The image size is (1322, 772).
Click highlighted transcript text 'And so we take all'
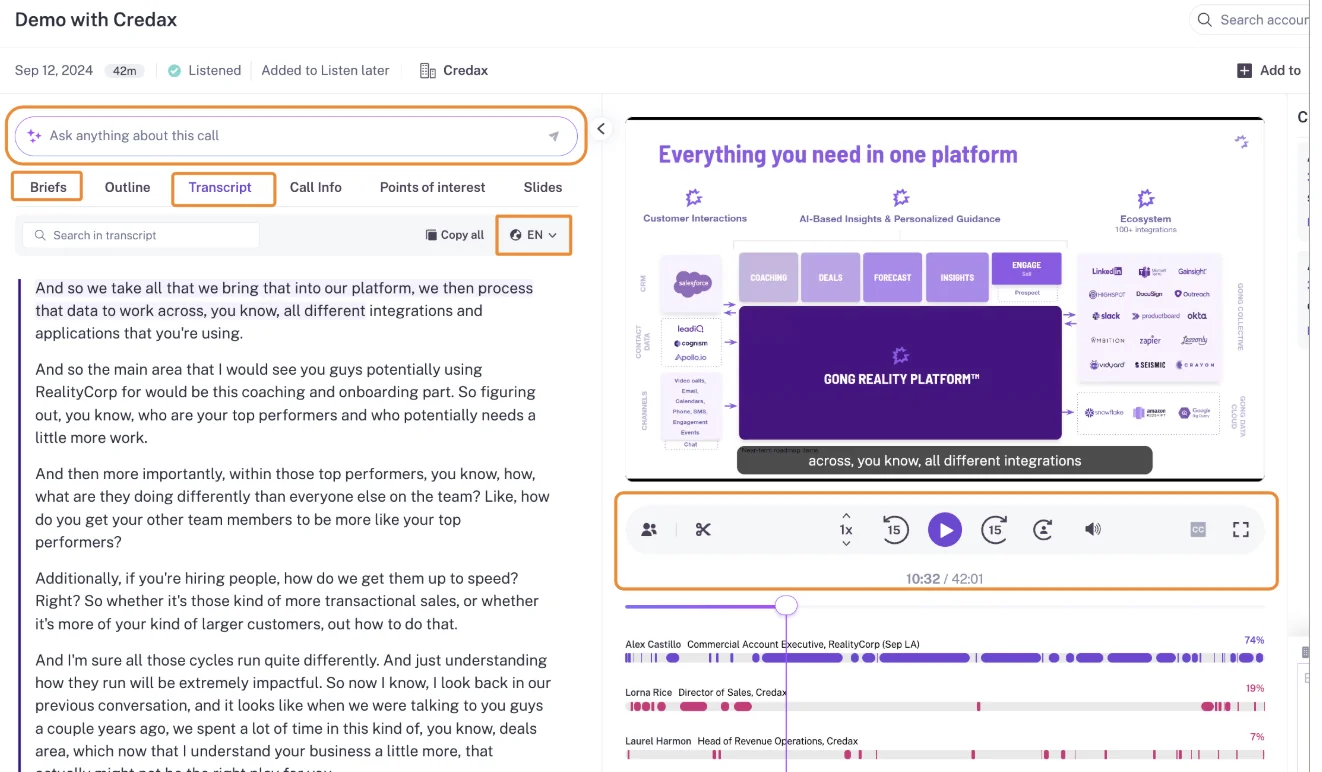pos(284,299)
